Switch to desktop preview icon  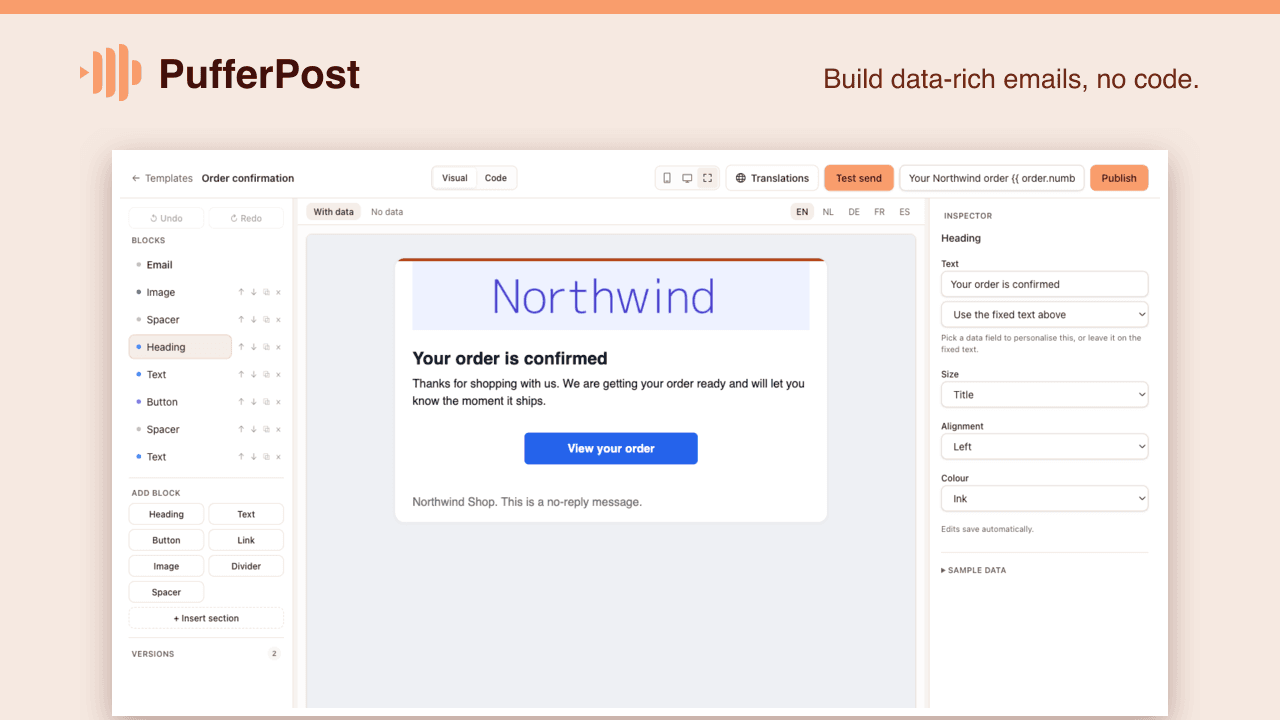(687, 178)
